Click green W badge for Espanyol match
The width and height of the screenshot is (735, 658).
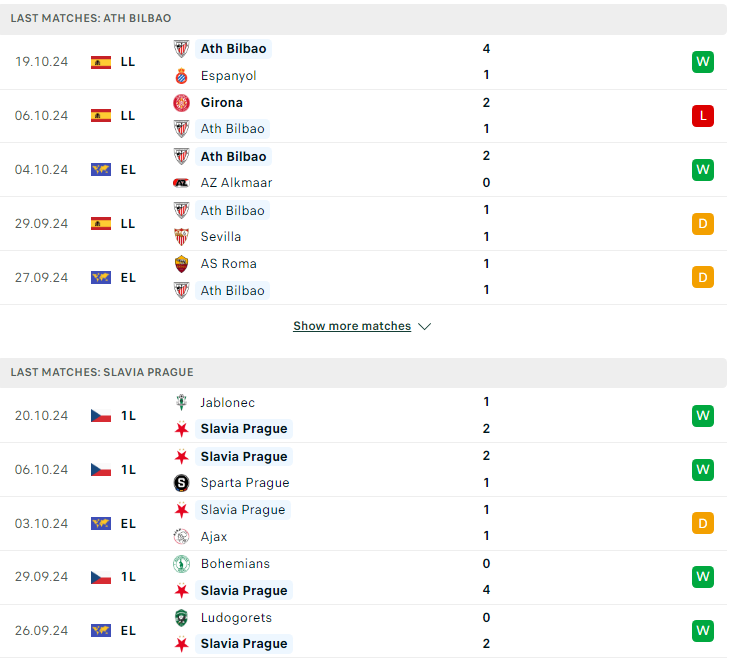point(703,62)
